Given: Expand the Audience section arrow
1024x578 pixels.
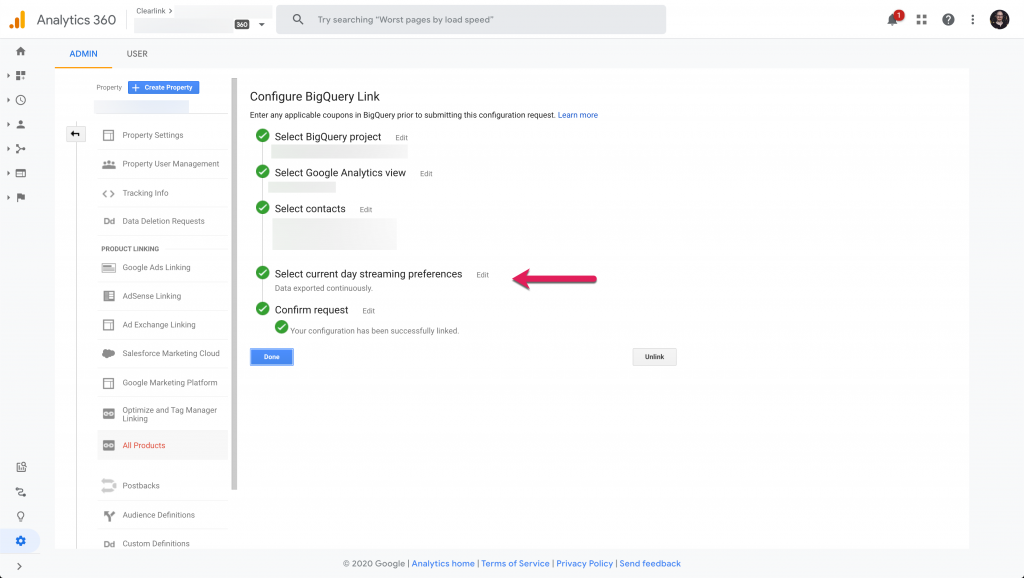Looking at the screenshot, I should (x=8, y=124).
